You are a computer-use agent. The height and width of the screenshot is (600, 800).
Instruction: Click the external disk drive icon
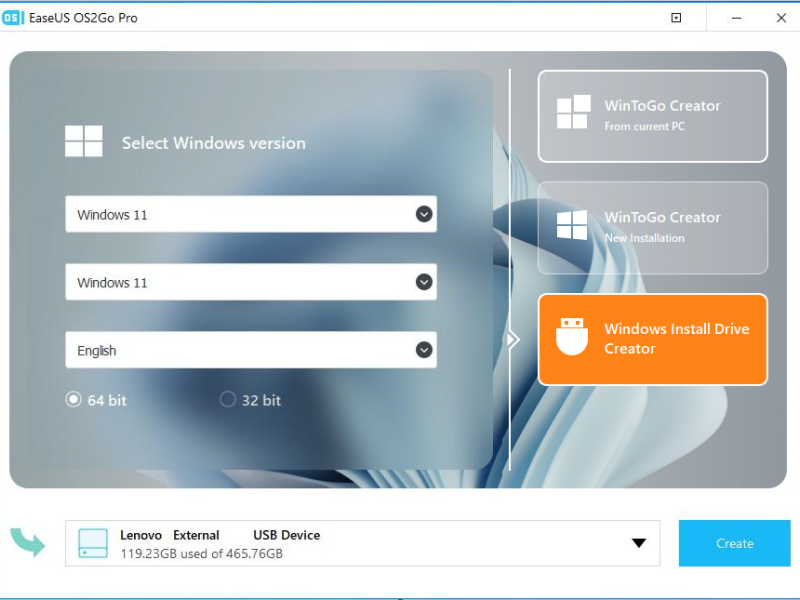click(x=93, y=543)
